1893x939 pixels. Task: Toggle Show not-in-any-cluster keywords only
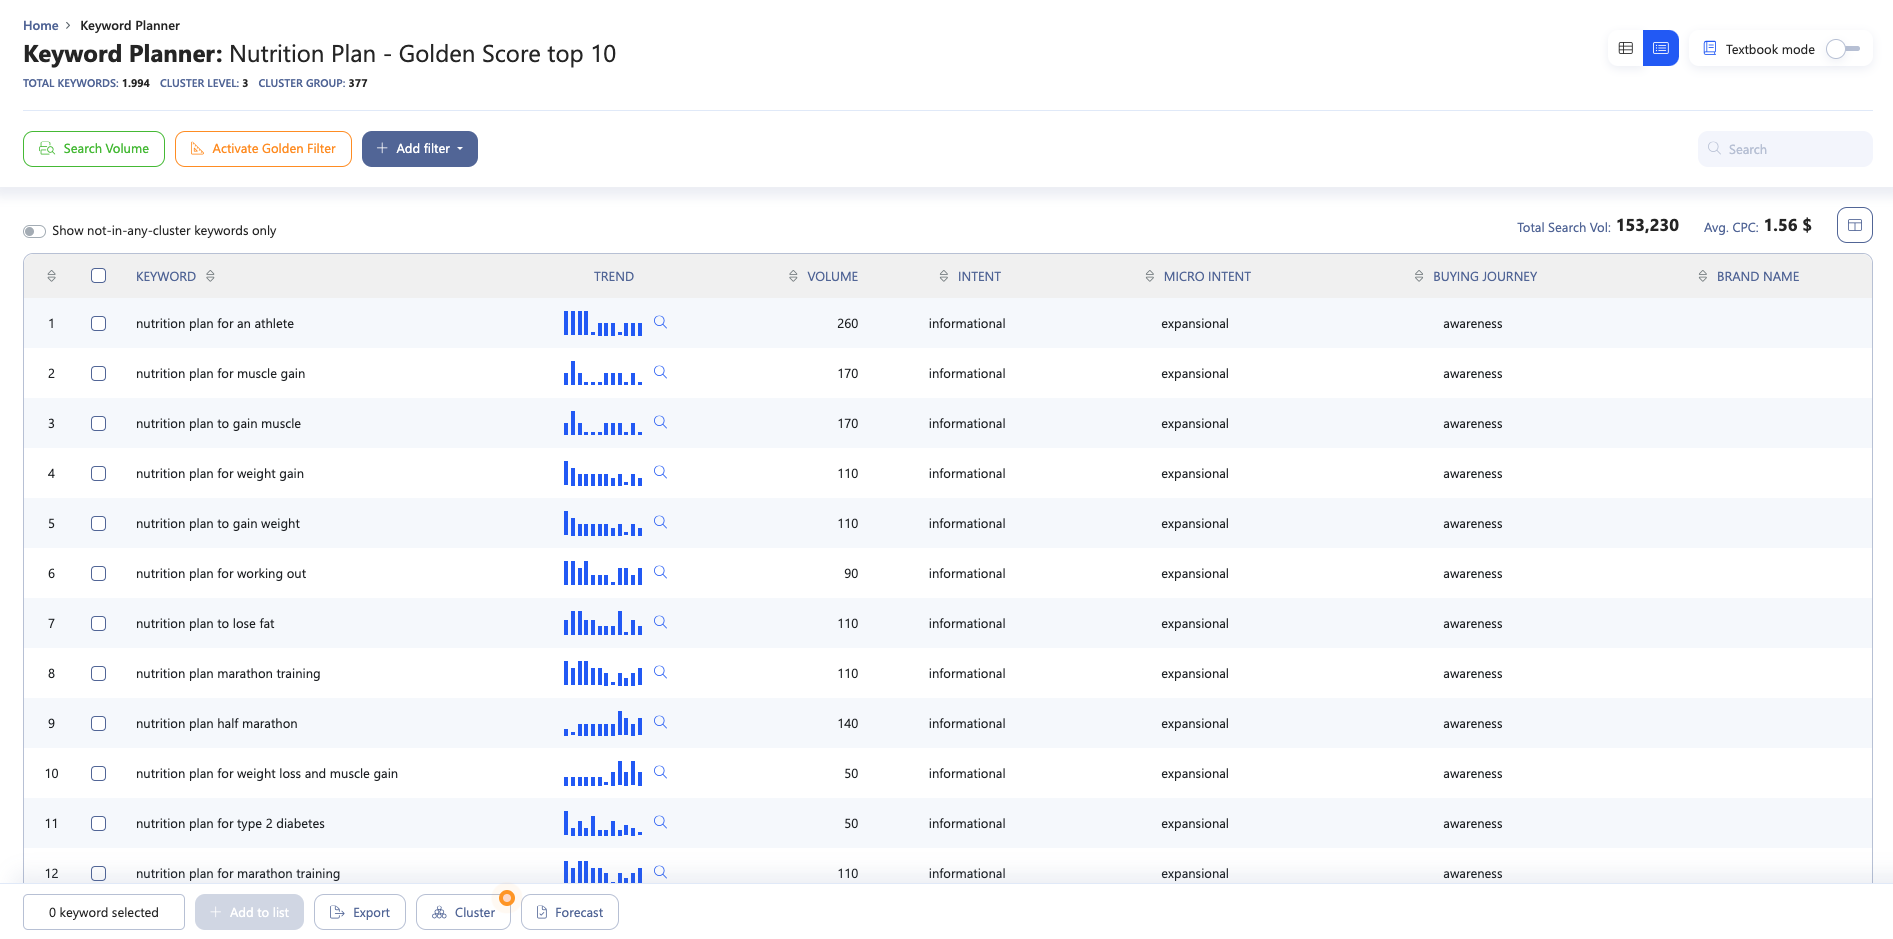(x=35, y=231)
